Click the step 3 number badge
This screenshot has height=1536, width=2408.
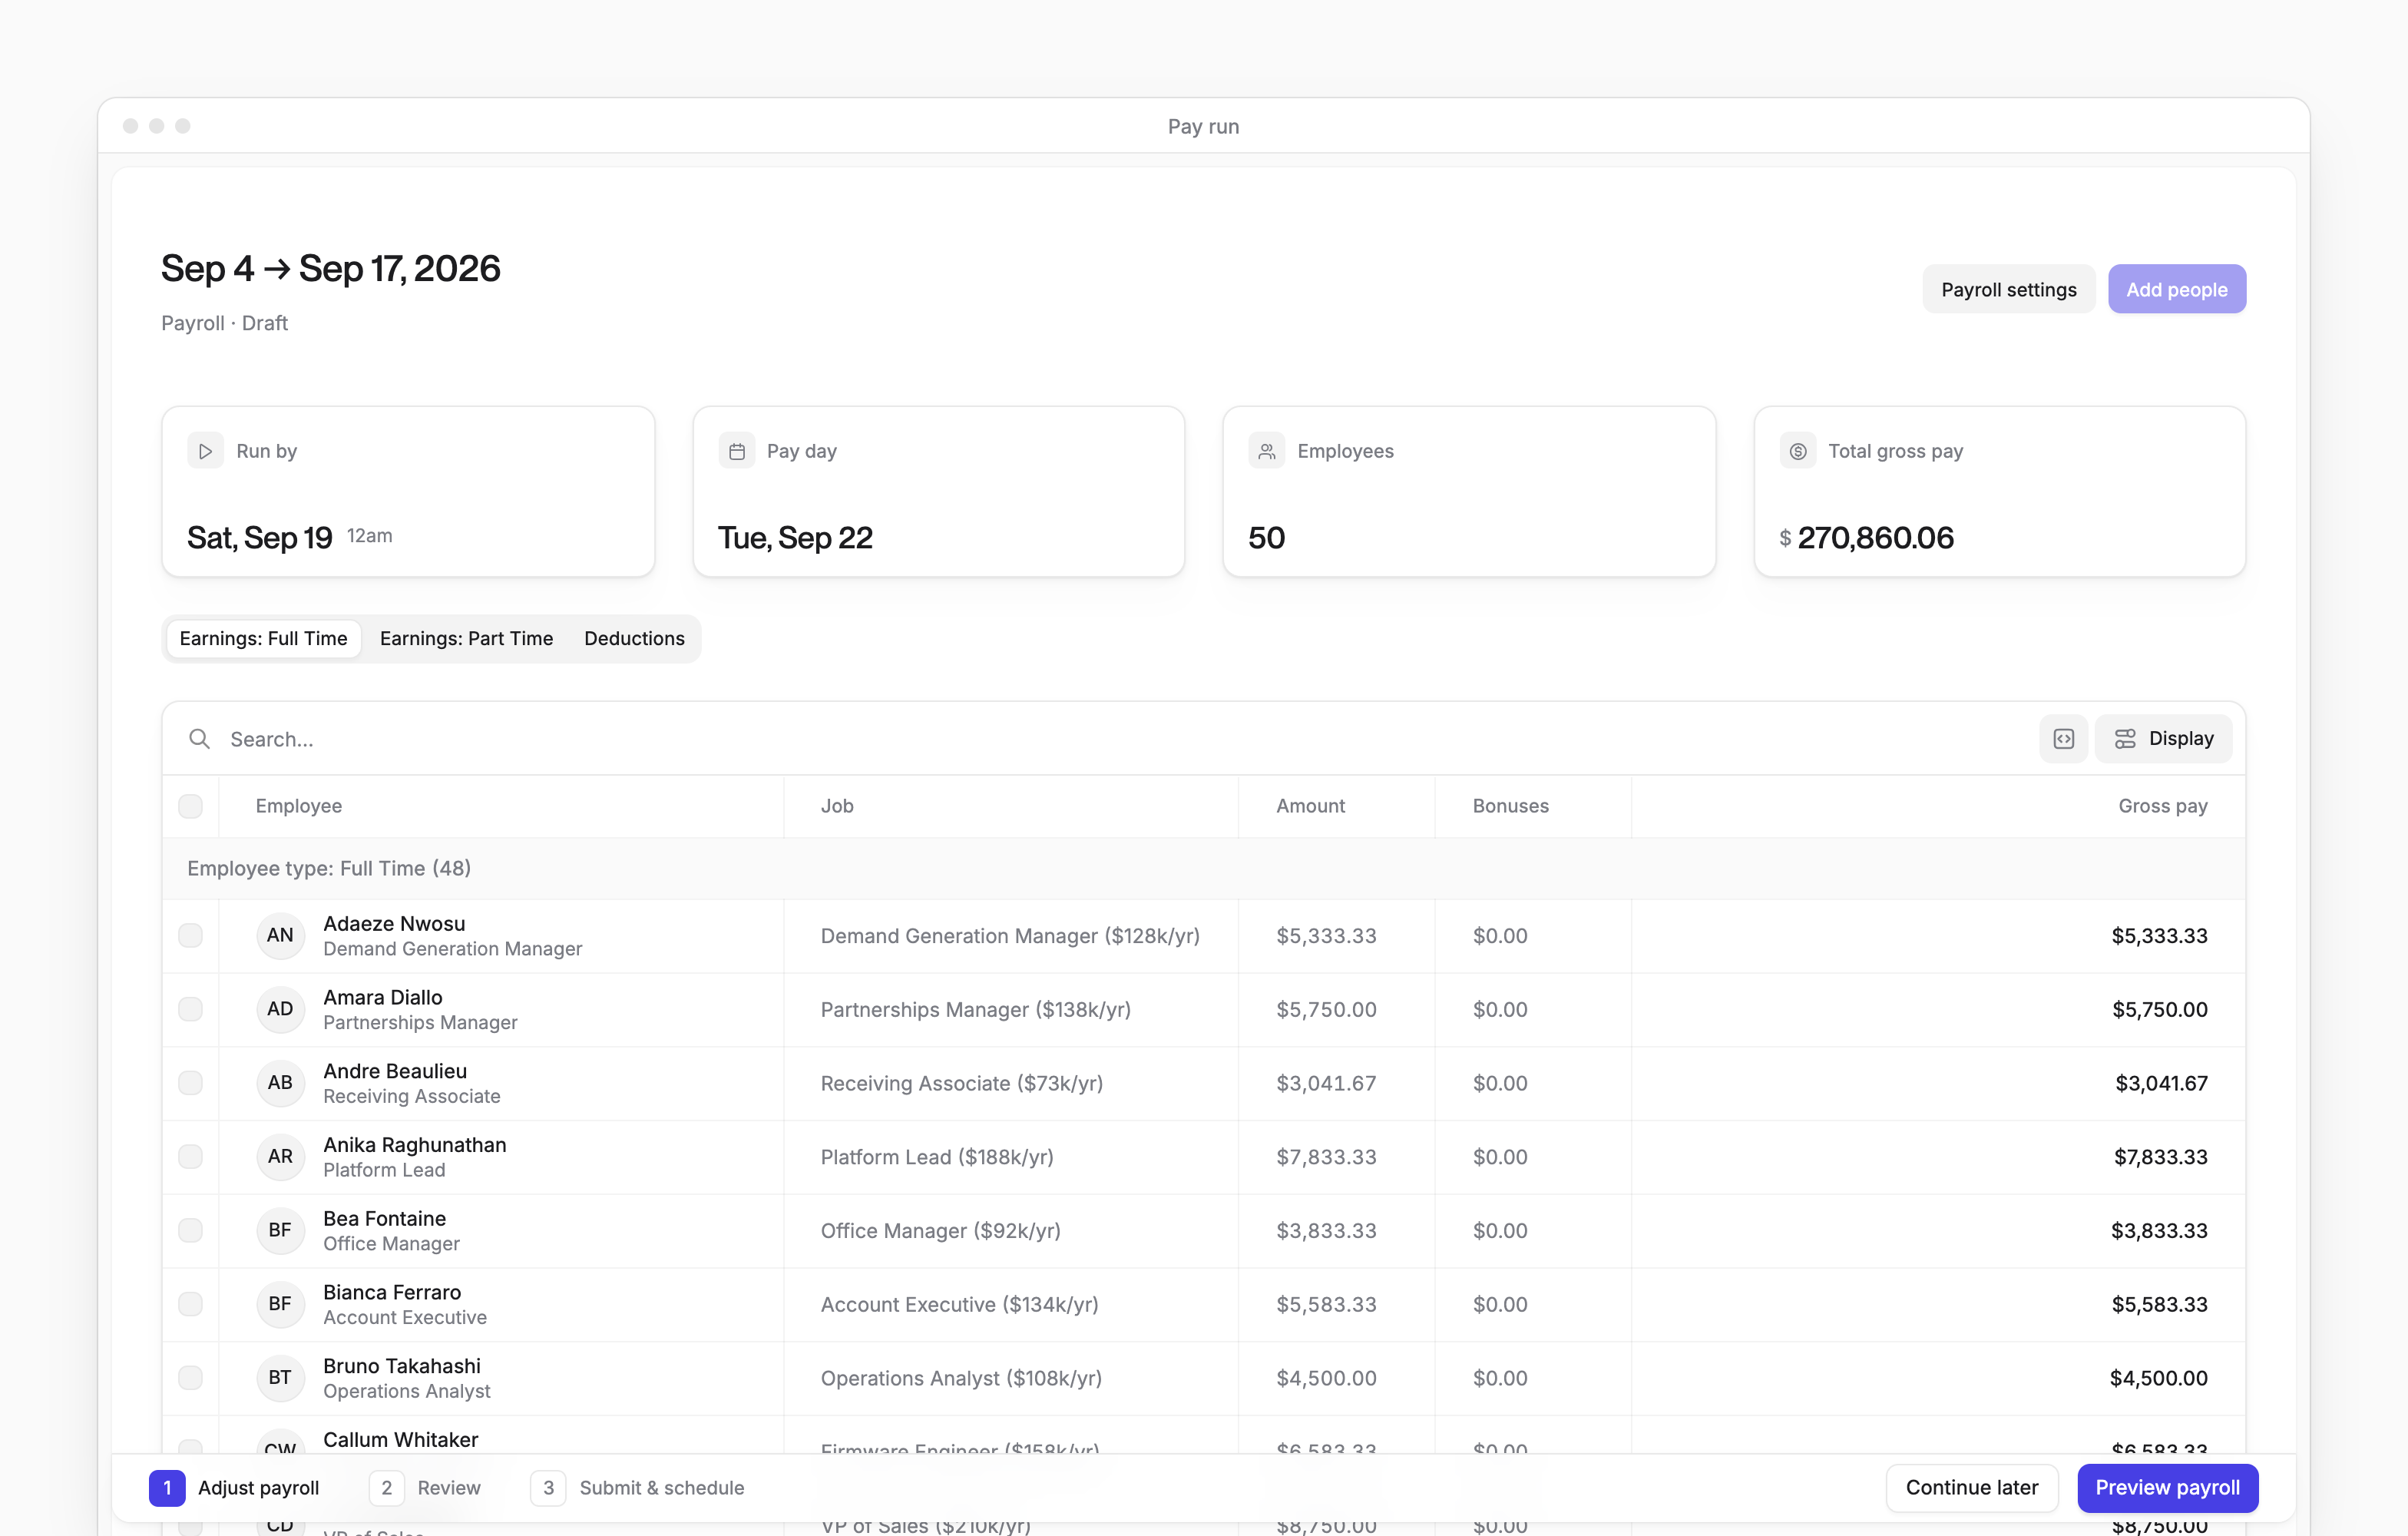(x=548, y=1488)
